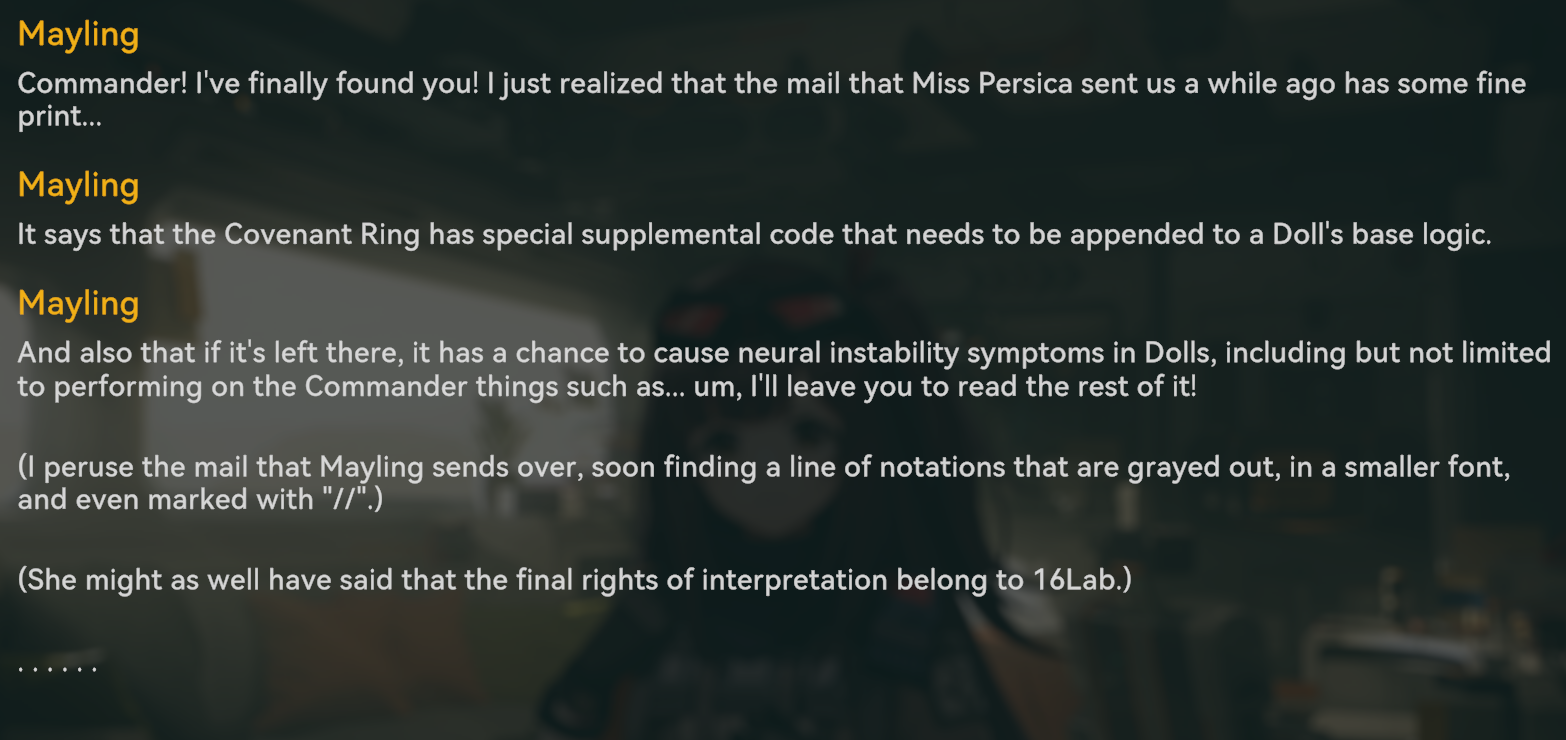Click the first Mayling speaker name
1566x740 pixels.
tap(78, 35)
